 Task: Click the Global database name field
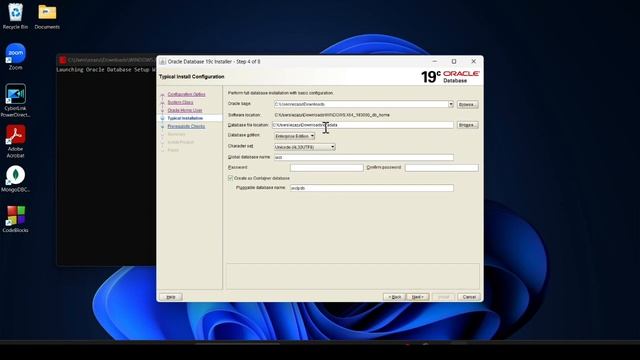pyautogui.click(x=364, y=157)
